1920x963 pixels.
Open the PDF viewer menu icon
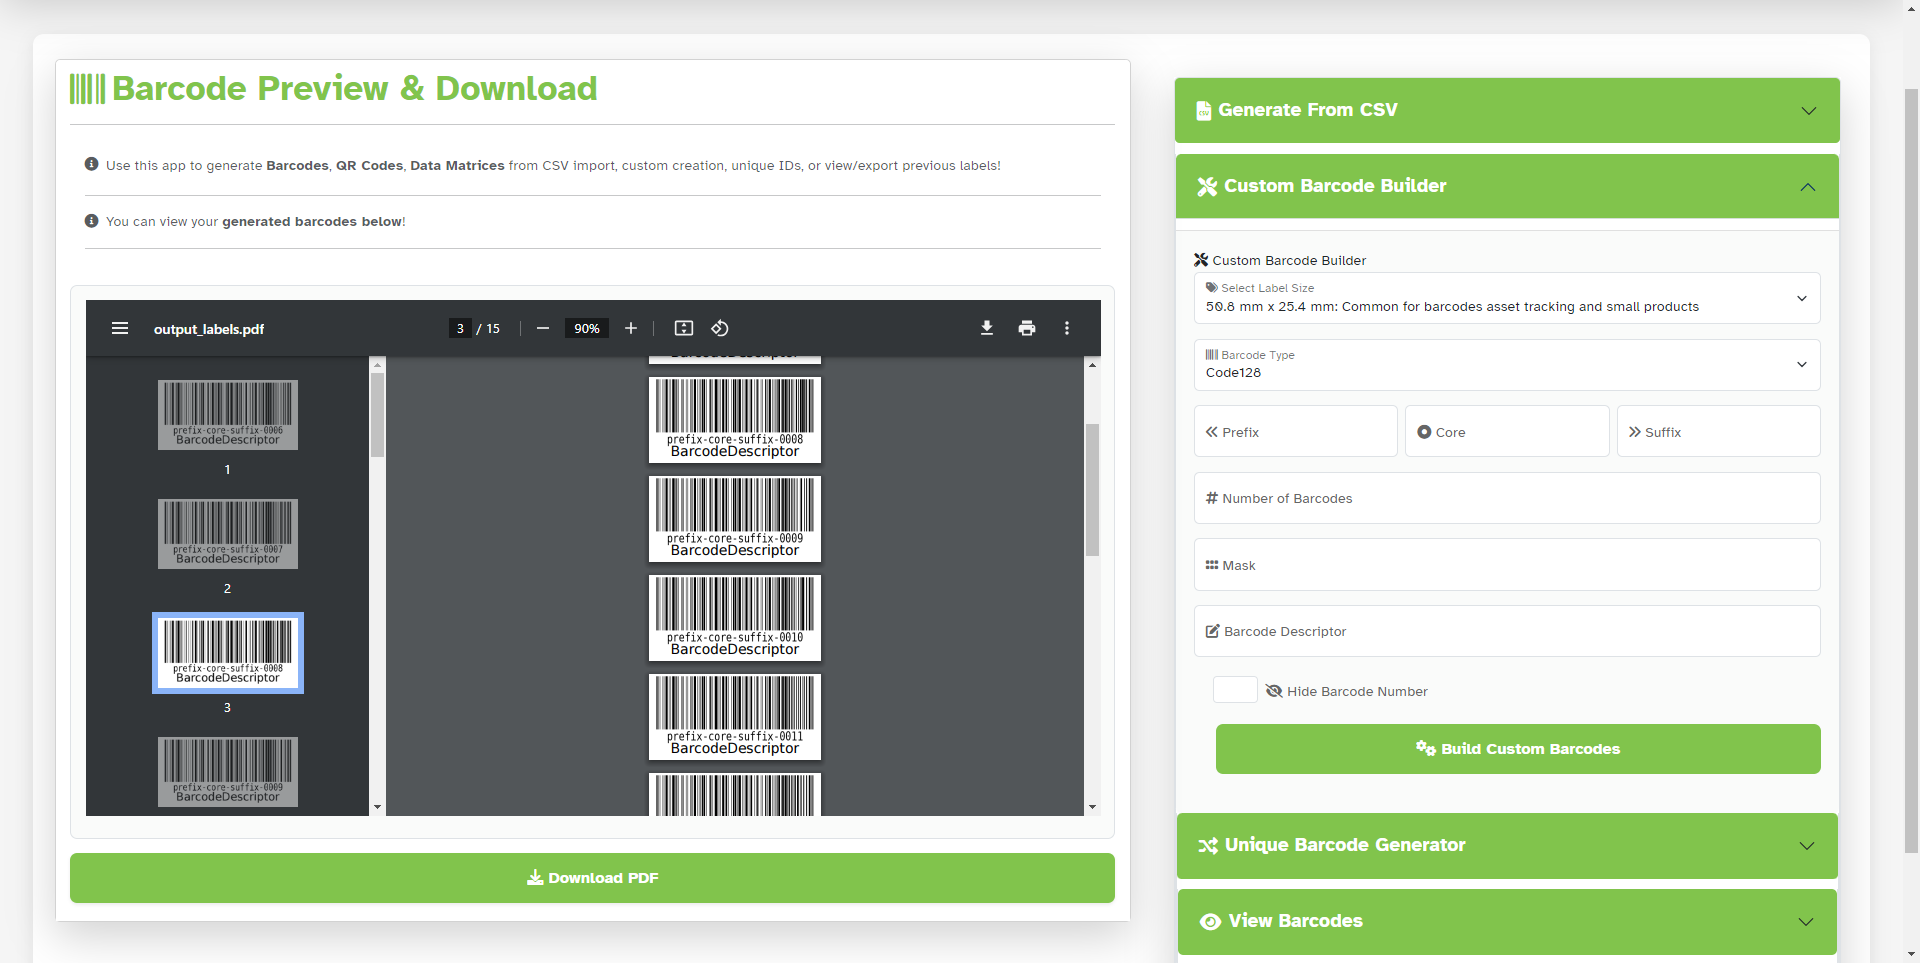[120, 328]
